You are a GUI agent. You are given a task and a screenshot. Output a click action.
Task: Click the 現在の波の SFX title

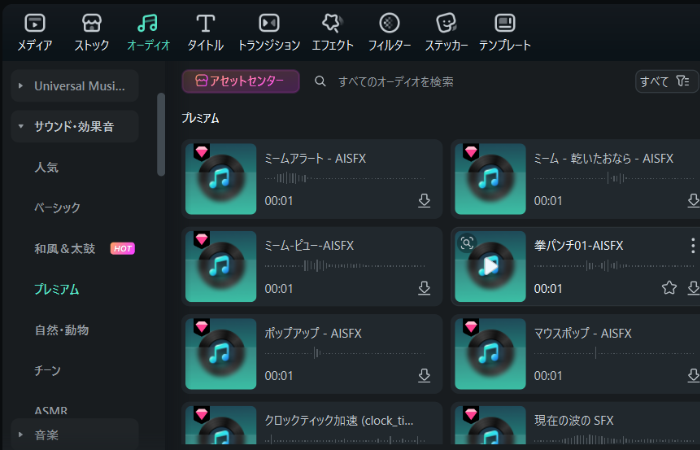pyautogui.click(x=574, y=421)
